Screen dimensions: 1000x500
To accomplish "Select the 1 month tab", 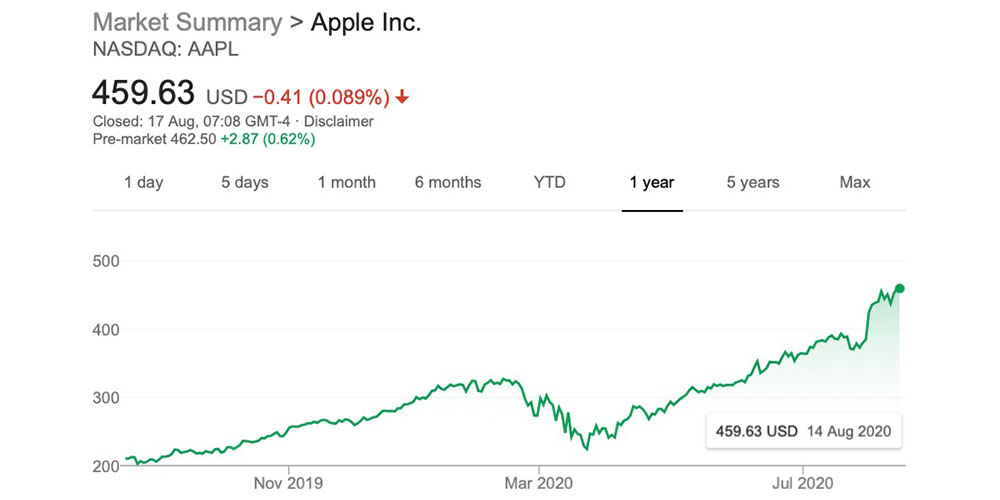I will pyautogui.click(x=347, y=182).
